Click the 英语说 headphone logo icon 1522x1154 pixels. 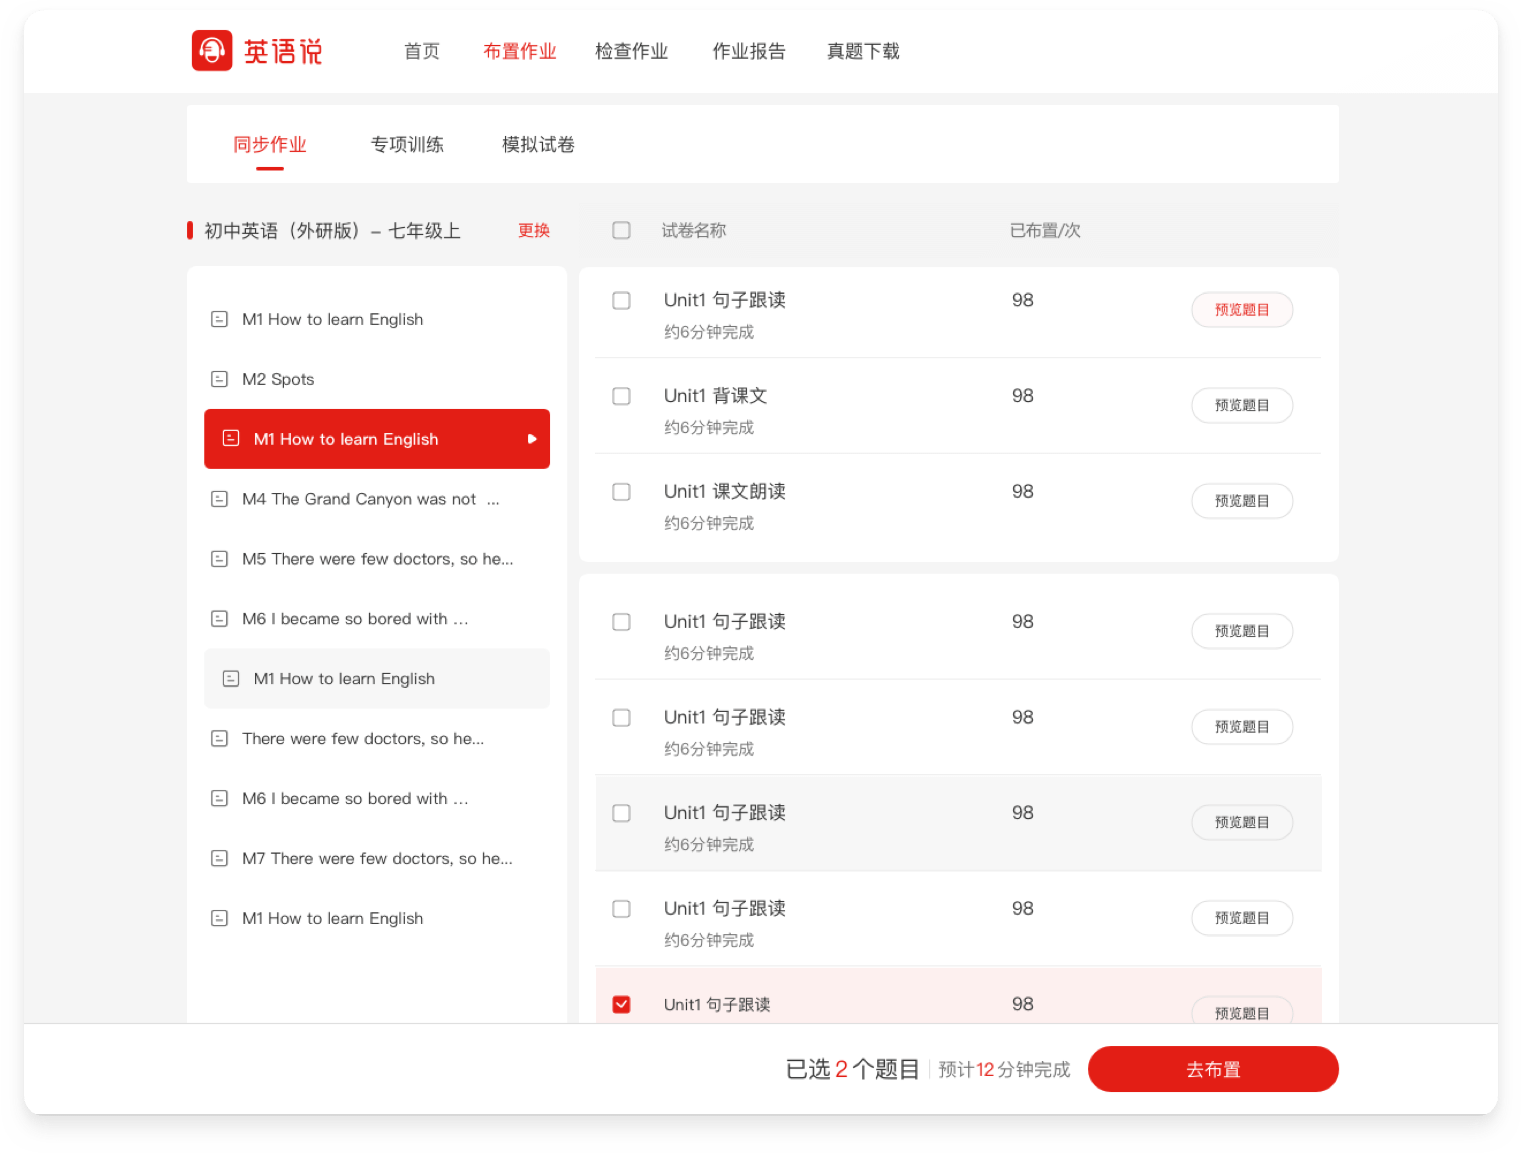click(212, 51)
